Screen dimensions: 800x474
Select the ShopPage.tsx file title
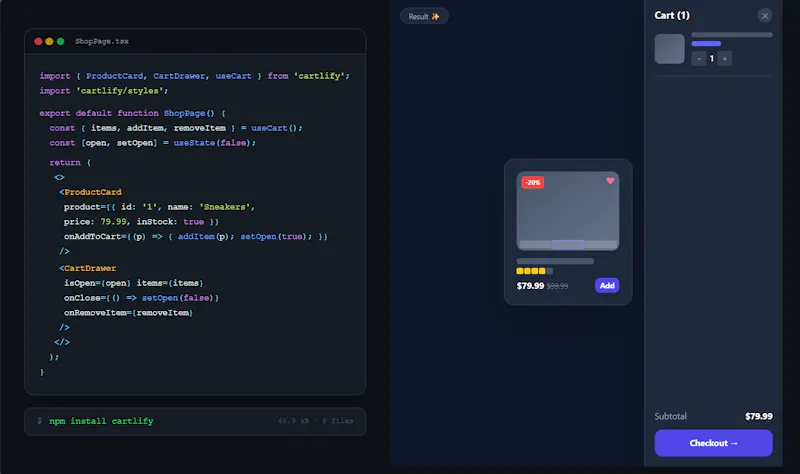(102, 41)
